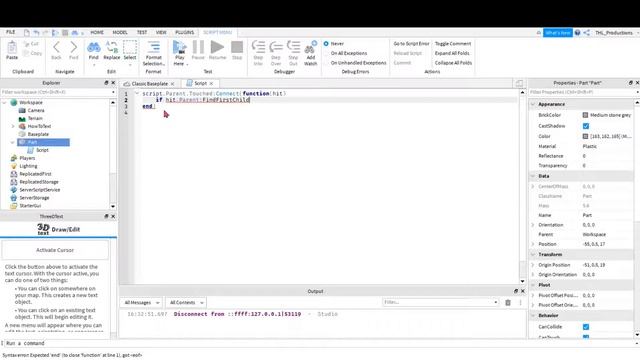Open the All Contexts dropdown

[186, 302]
